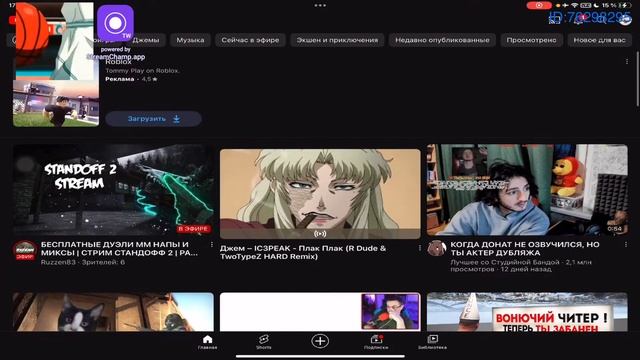The height and width of the screenshot is (360, 640).
Task: Select Экшен и приключения filter chip
Action: [x=337, y=40]
